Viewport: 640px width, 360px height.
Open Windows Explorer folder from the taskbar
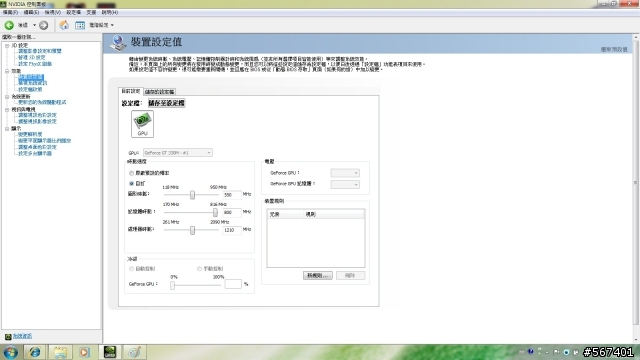tap(60, 352)
